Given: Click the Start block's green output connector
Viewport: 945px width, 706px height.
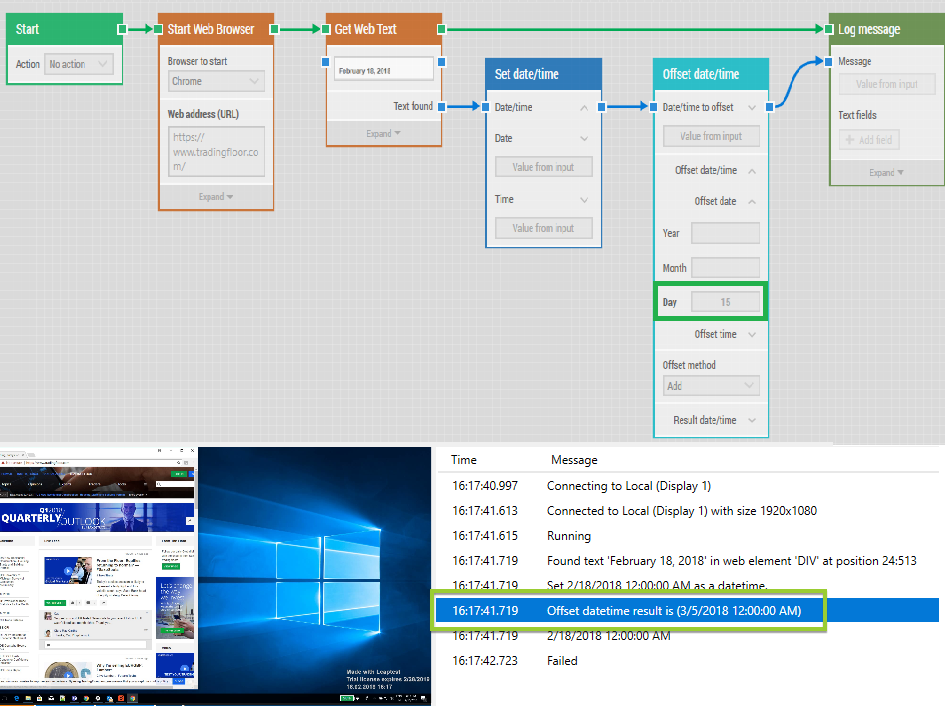Looking at the screenshot, I should (x=122, y=30).
